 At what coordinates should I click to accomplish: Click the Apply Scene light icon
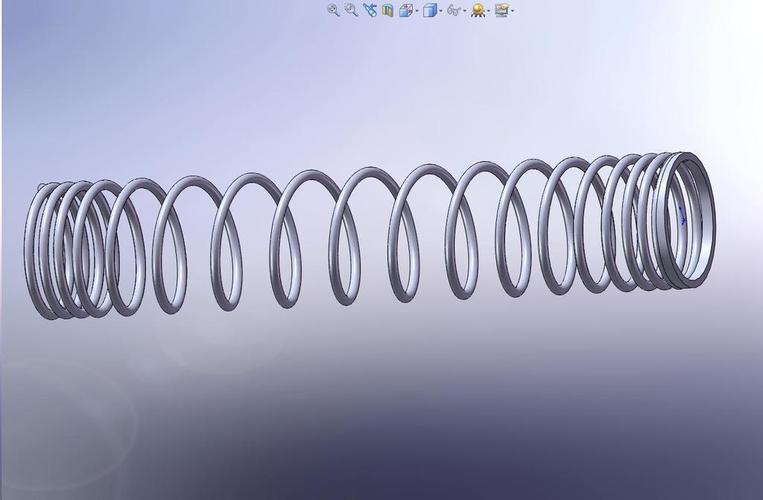tap(478, 10)
